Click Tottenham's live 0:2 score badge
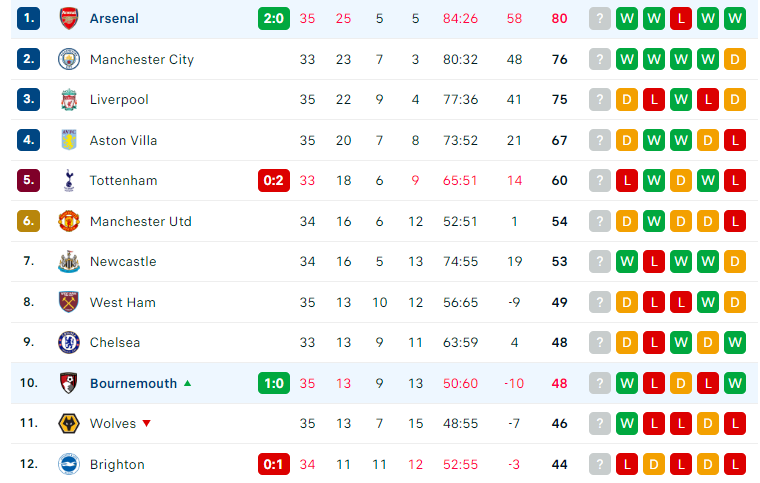 [274, 181]
